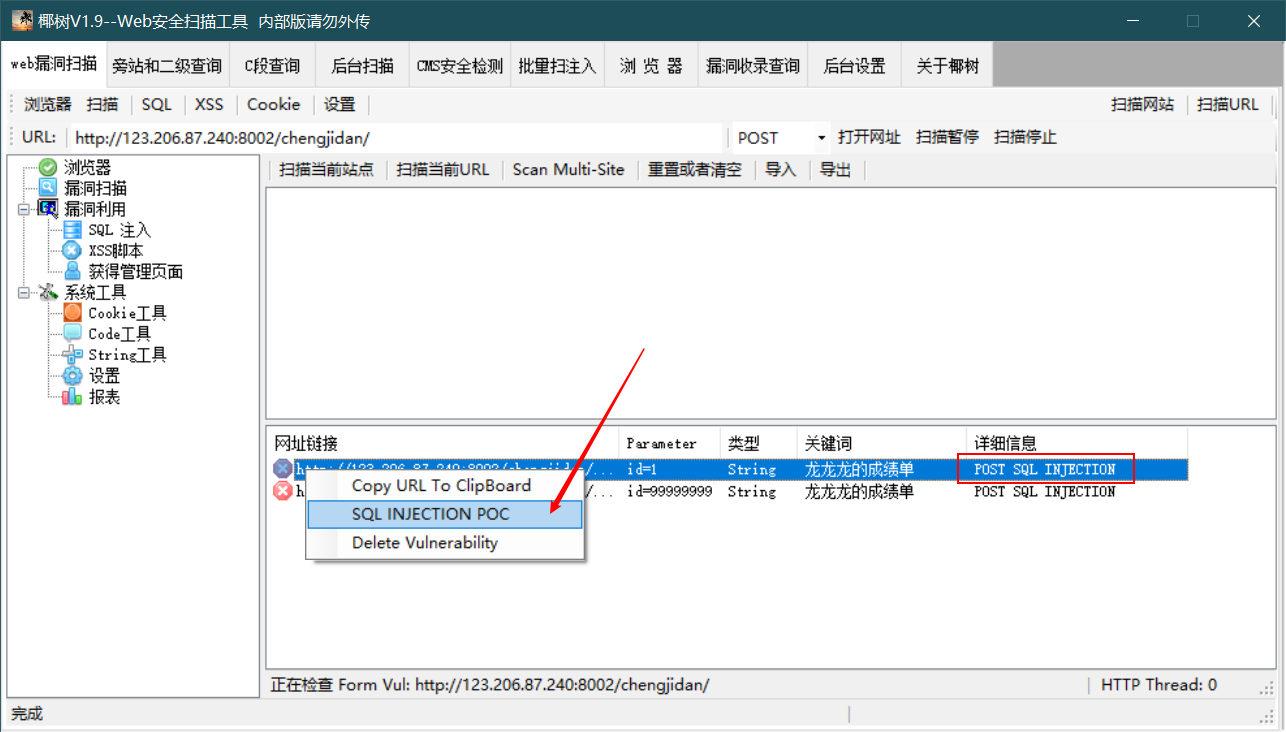Screen dimensions: 1286x732
Task: Click the 详细信息 column header
Action: 1077,443
